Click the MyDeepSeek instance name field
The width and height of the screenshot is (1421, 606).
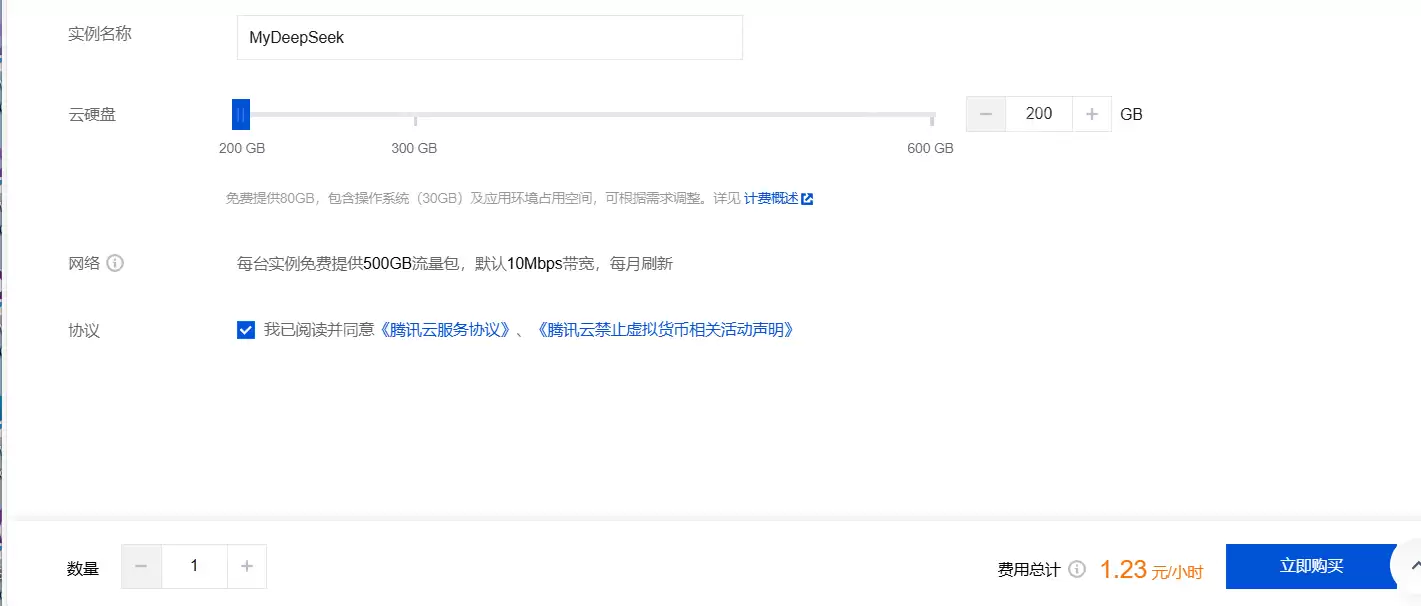489,37
